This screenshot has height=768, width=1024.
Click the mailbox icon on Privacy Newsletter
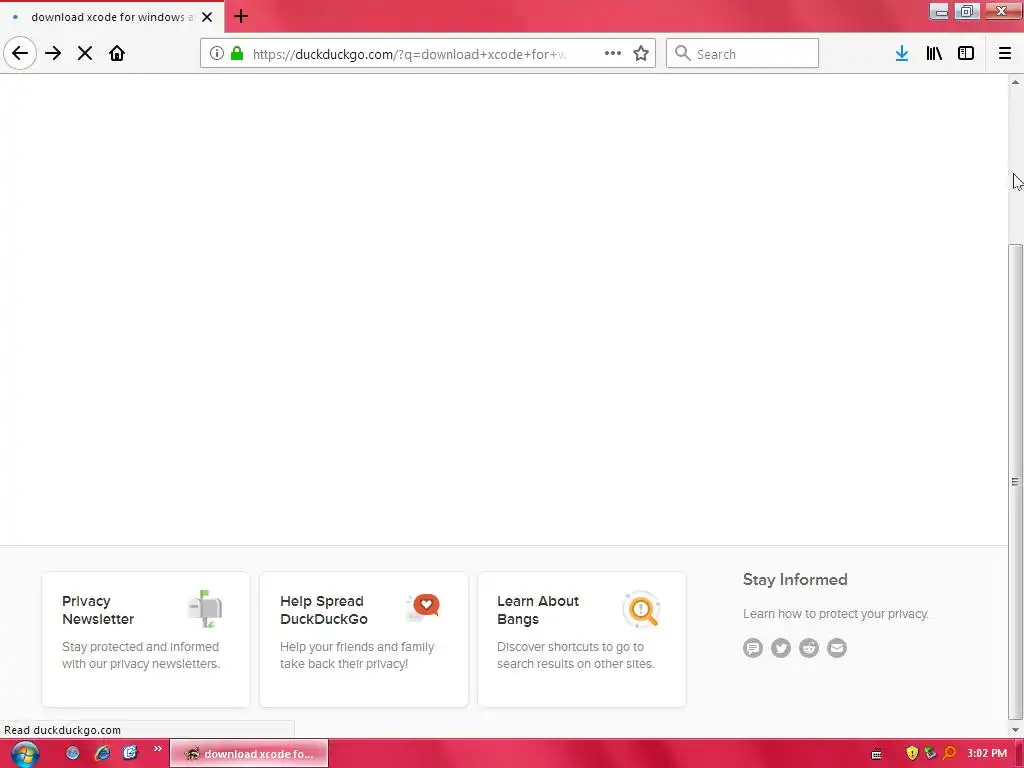tap(206, 609)
